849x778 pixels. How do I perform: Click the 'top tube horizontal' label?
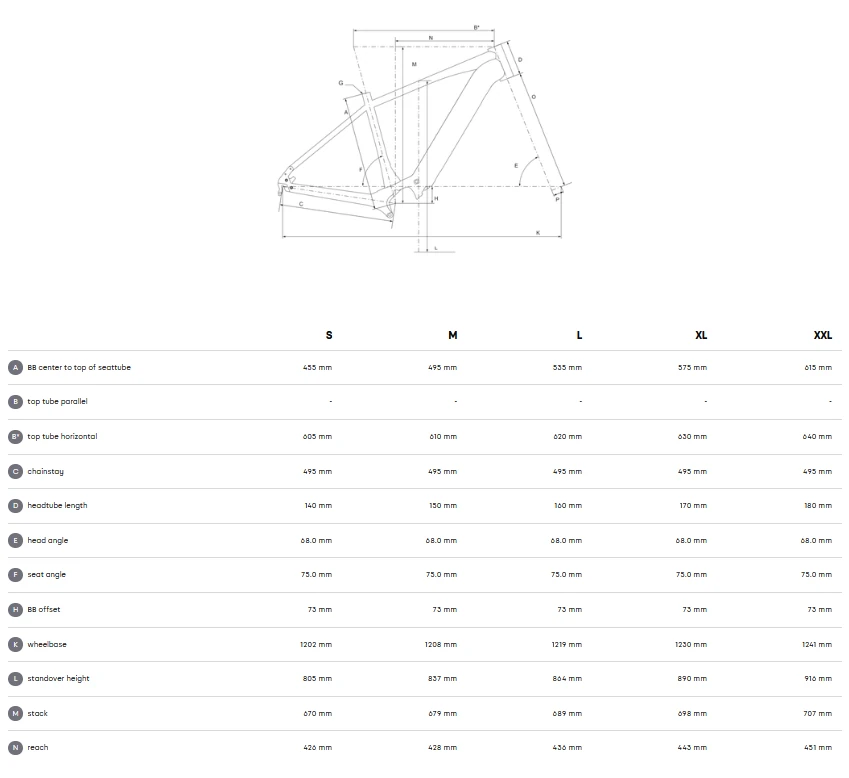click(x=62, y=436)
